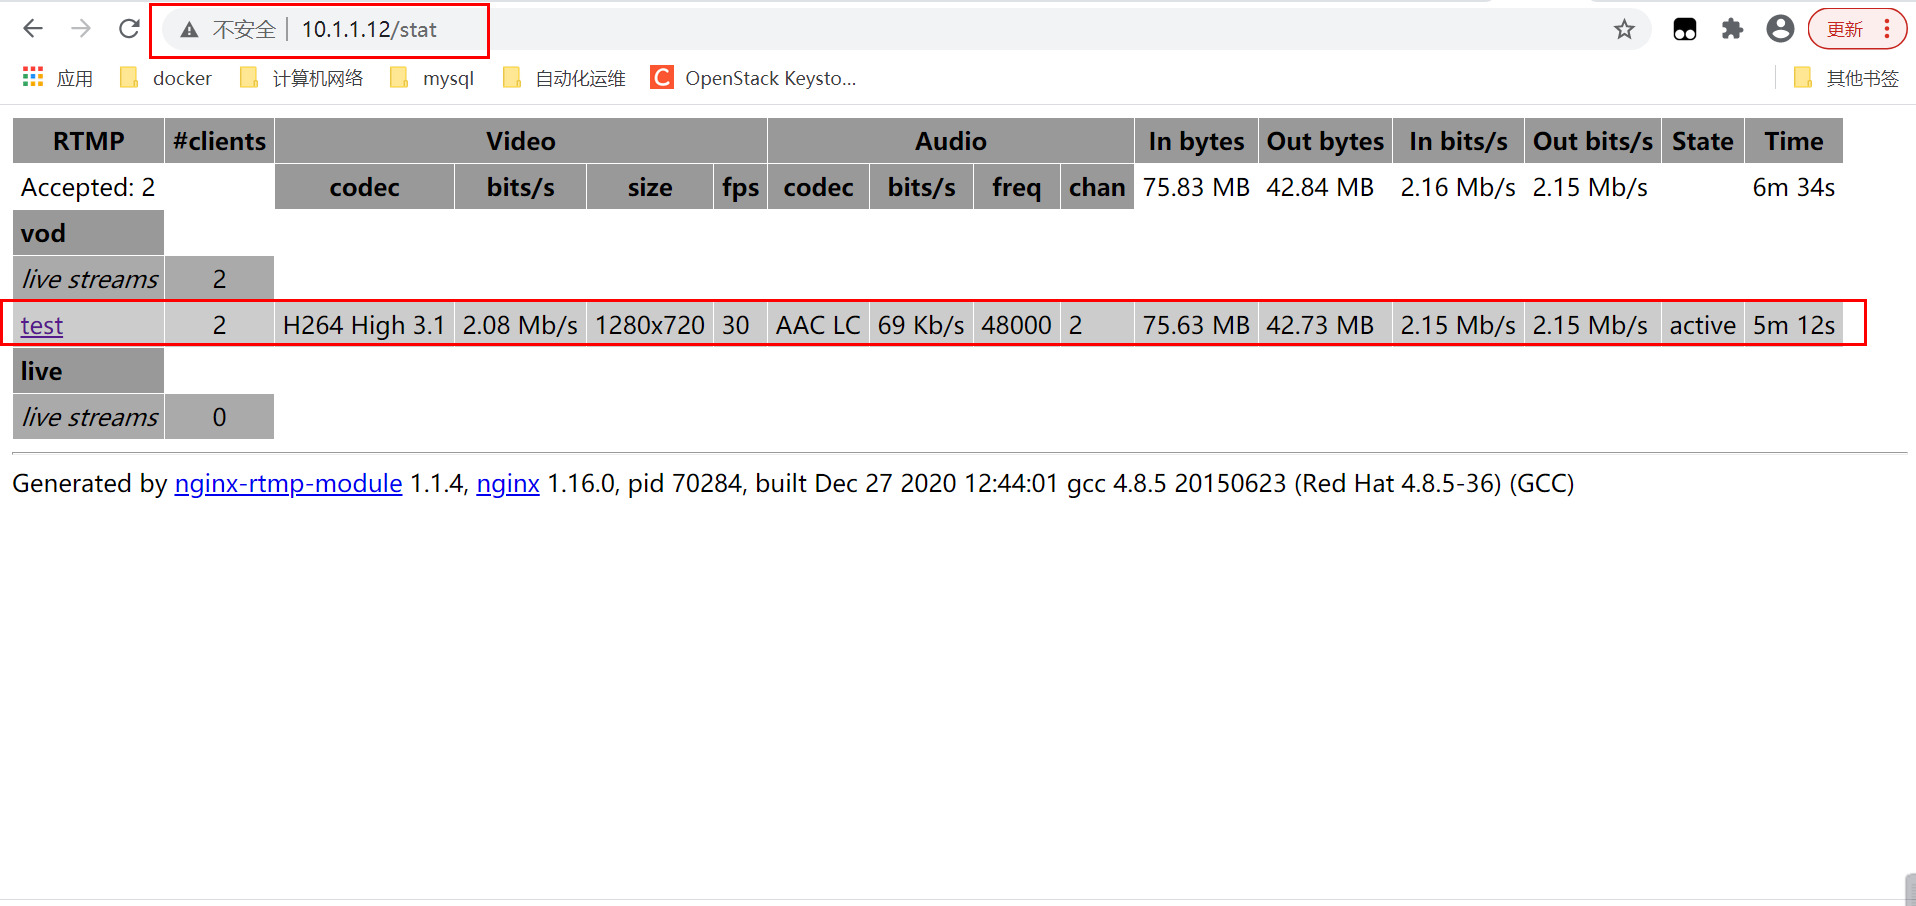Click the chan sub-header cell

tap(1097, 187)
